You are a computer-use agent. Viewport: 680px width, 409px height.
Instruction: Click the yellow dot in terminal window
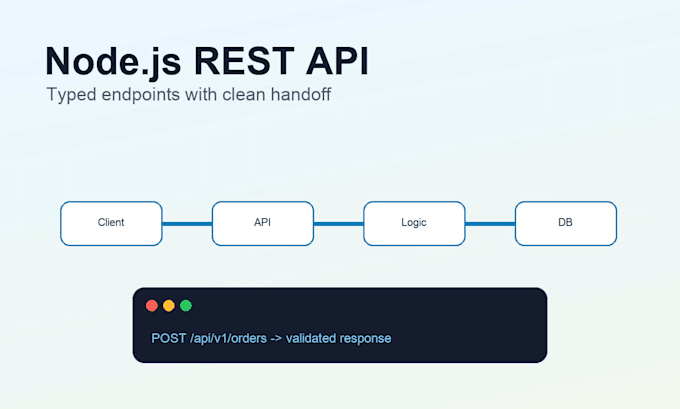coord(169,306)
